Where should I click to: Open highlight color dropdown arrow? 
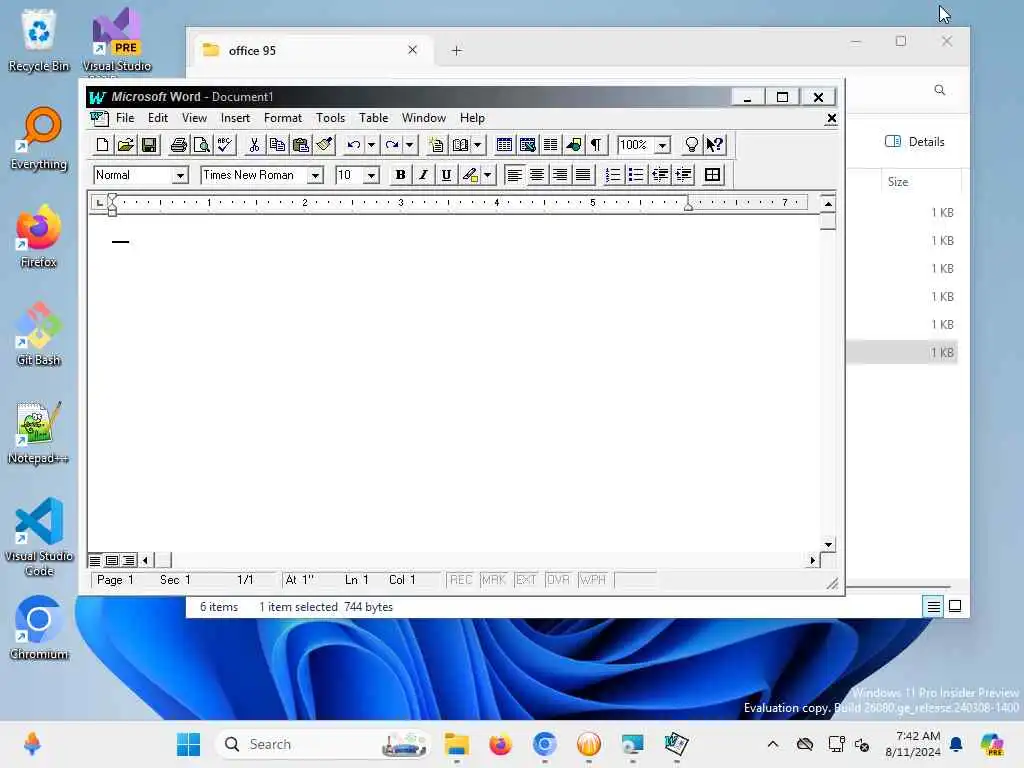click(487, 175)
